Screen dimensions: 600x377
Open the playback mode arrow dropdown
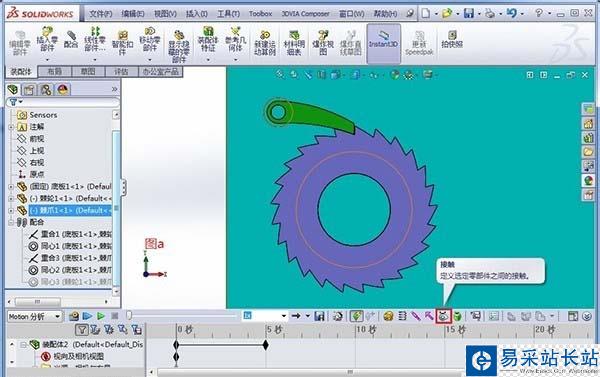(x=308, y=316)
